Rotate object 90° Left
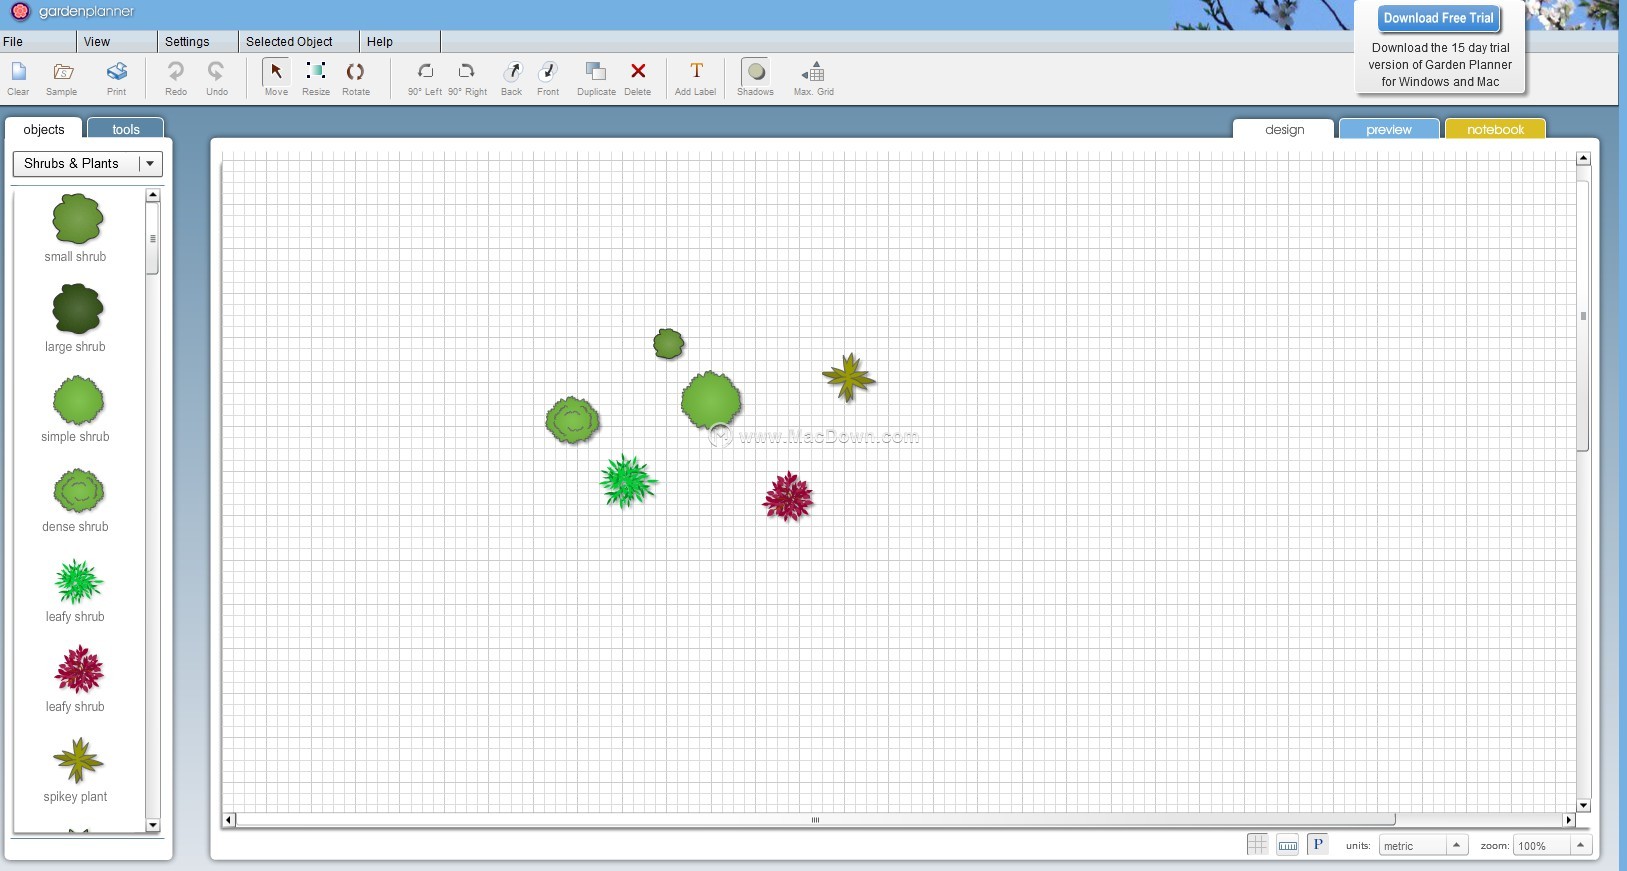Screen dimensions: 1627x871 pos(425,71)
